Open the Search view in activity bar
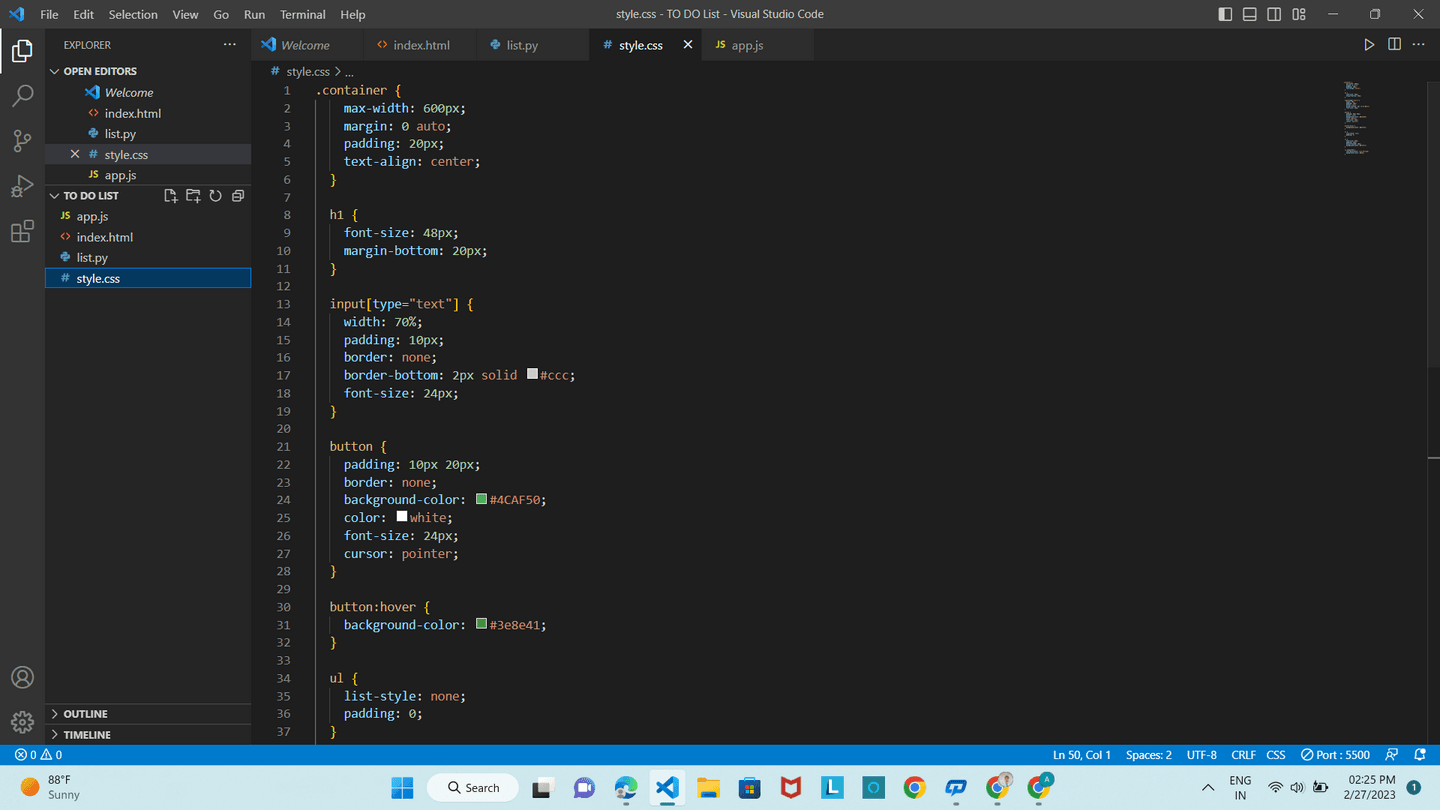The height and width of the screenshot is (810, 1440). click(x=22, y=95)
